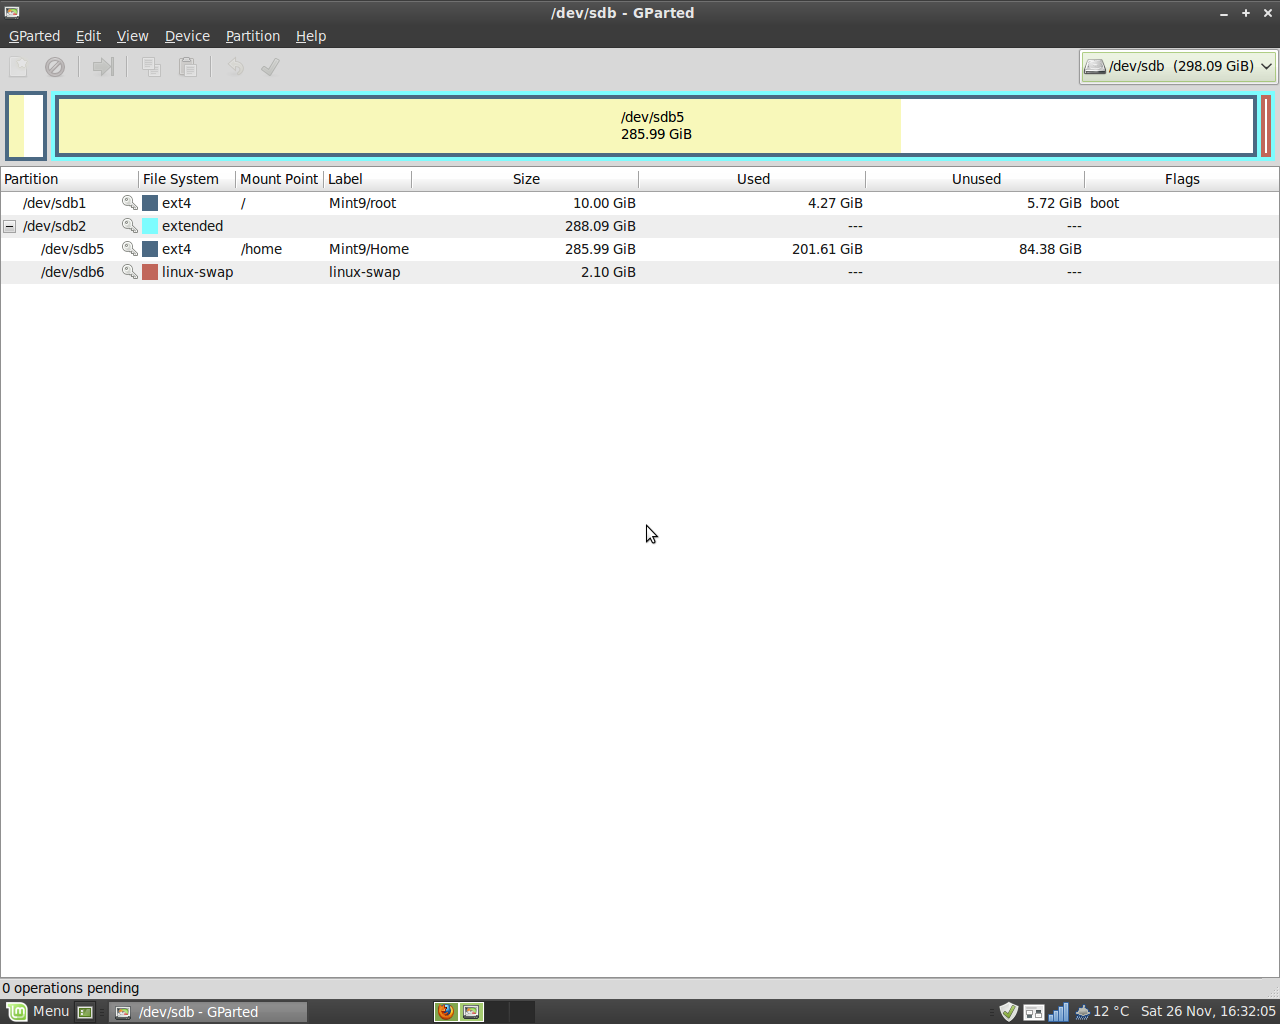Open the View menu
The image size is (1280, 1024).
pos(132,36)
